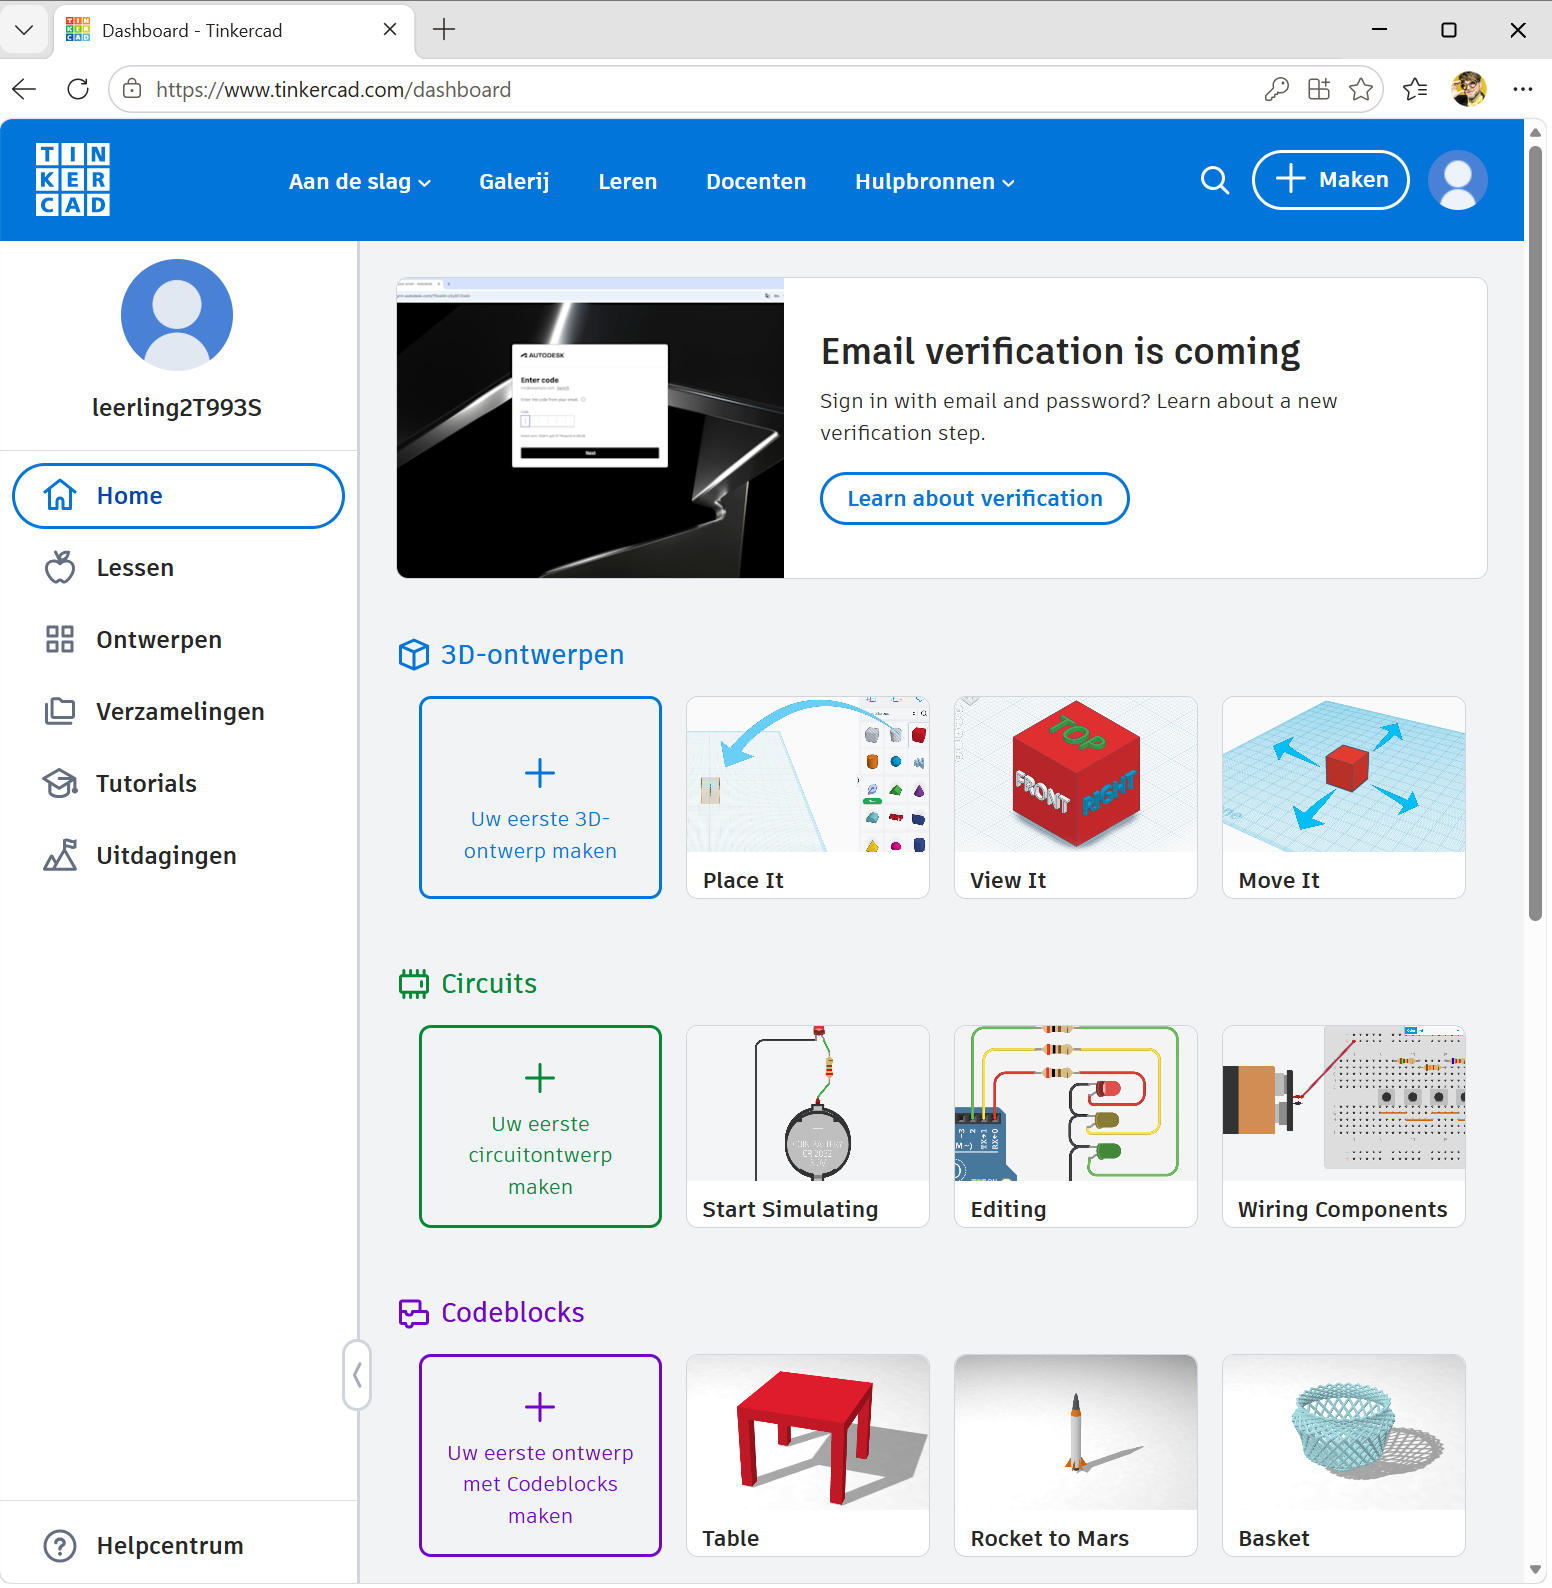Open the View It tutorial card
Screen dimensions: 1552x1588
[1076, 797]
